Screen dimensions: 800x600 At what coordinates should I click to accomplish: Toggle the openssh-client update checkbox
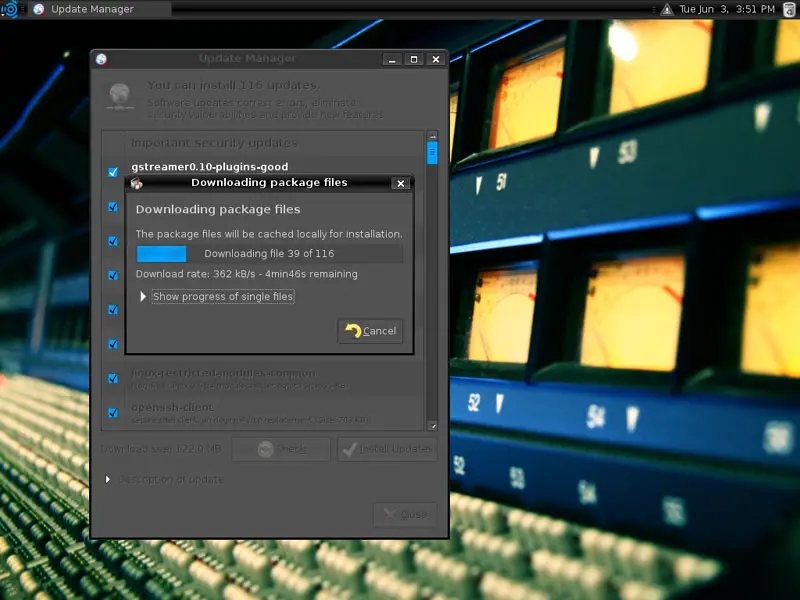[113, 413]
